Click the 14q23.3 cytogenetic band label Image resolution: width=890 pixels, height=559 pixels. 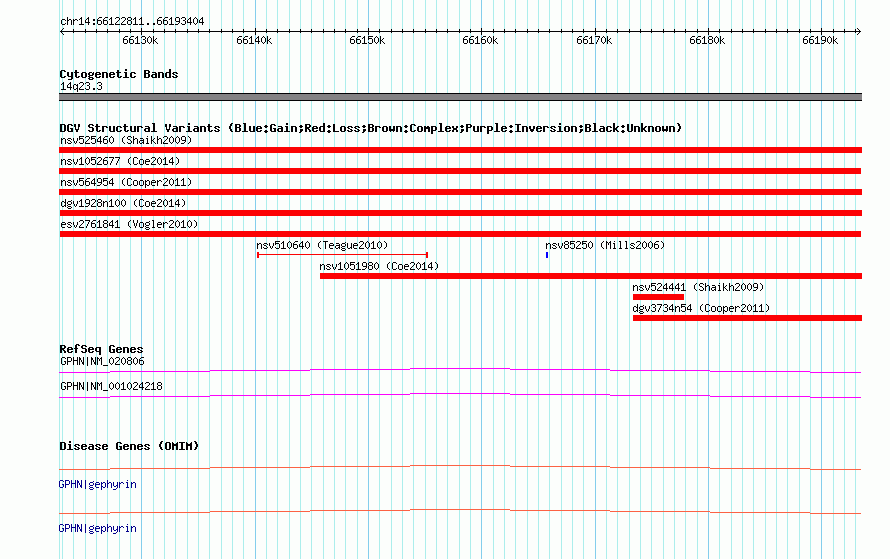(81, 86)
